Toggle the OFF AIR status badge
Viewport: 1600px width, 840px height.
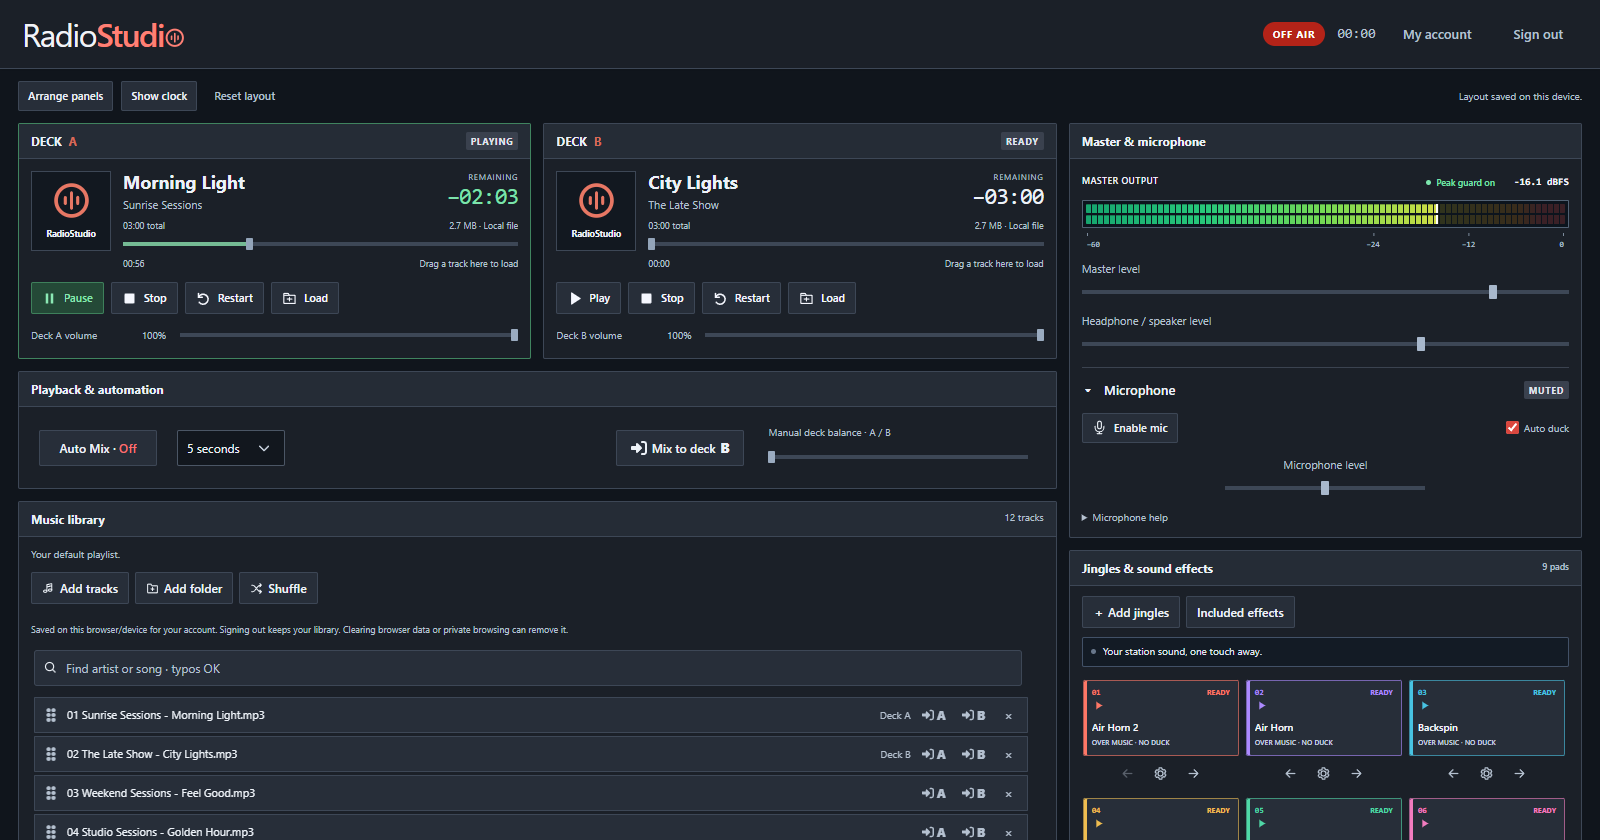click(1294, 34)
